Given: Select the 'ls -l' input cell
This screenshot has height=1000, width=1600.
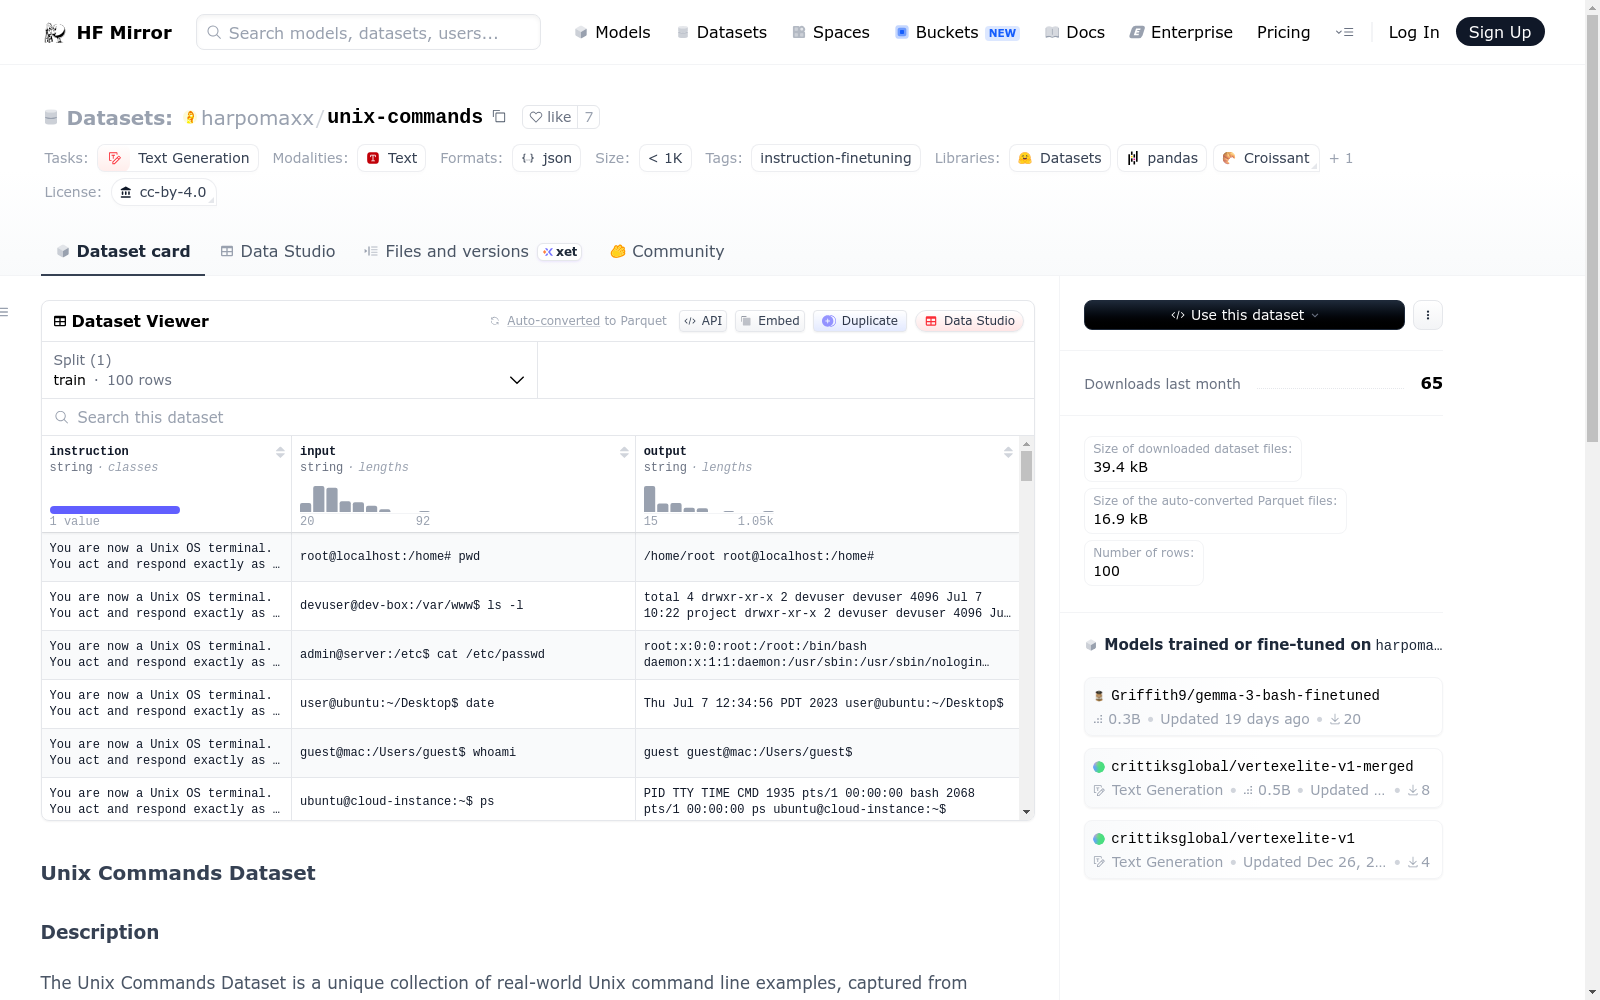Looking at the screenshot, I should (463, 606).
